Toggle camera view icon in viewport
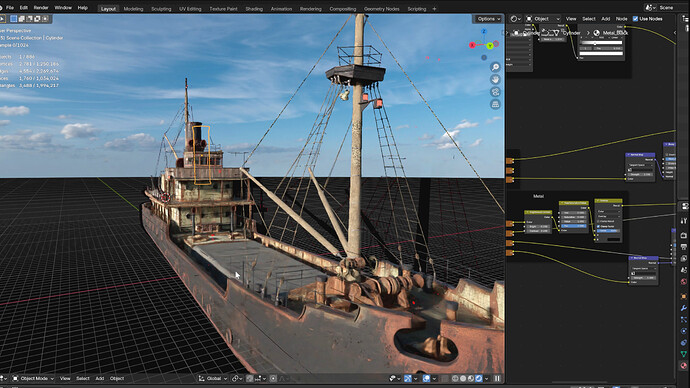The image size is (690, 388). coord(495,92)
